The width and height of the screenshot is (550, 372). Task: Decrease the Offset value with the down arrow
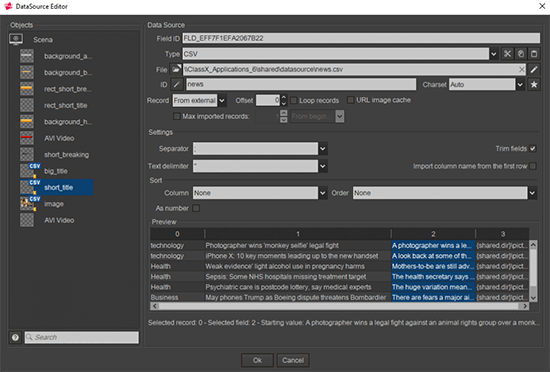(x=284, y=103)
